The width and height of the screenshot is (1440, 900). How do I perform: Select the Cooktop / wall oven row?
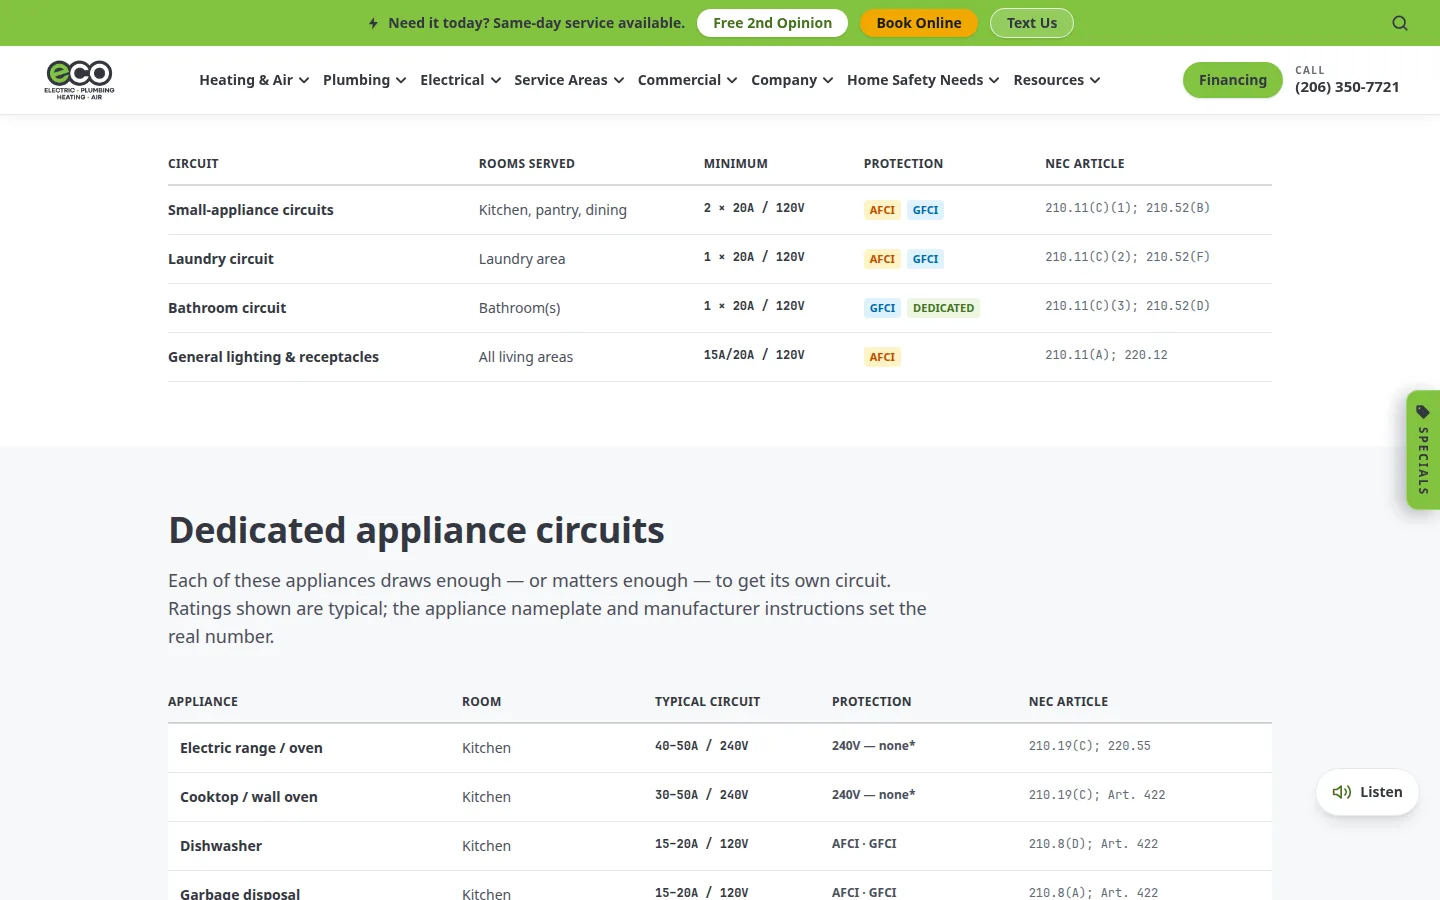[x=720, y=797]
